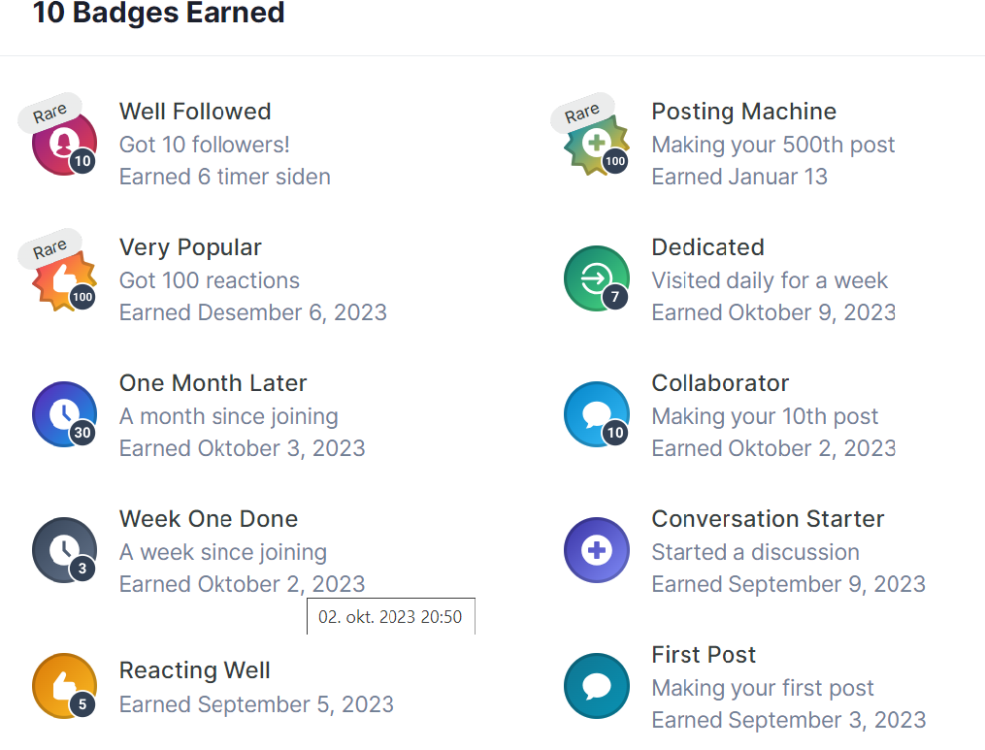The height and width of the screenshot is (750, 985).
Task: Click the Well Followed badge icon
Action: click(64, 143)
